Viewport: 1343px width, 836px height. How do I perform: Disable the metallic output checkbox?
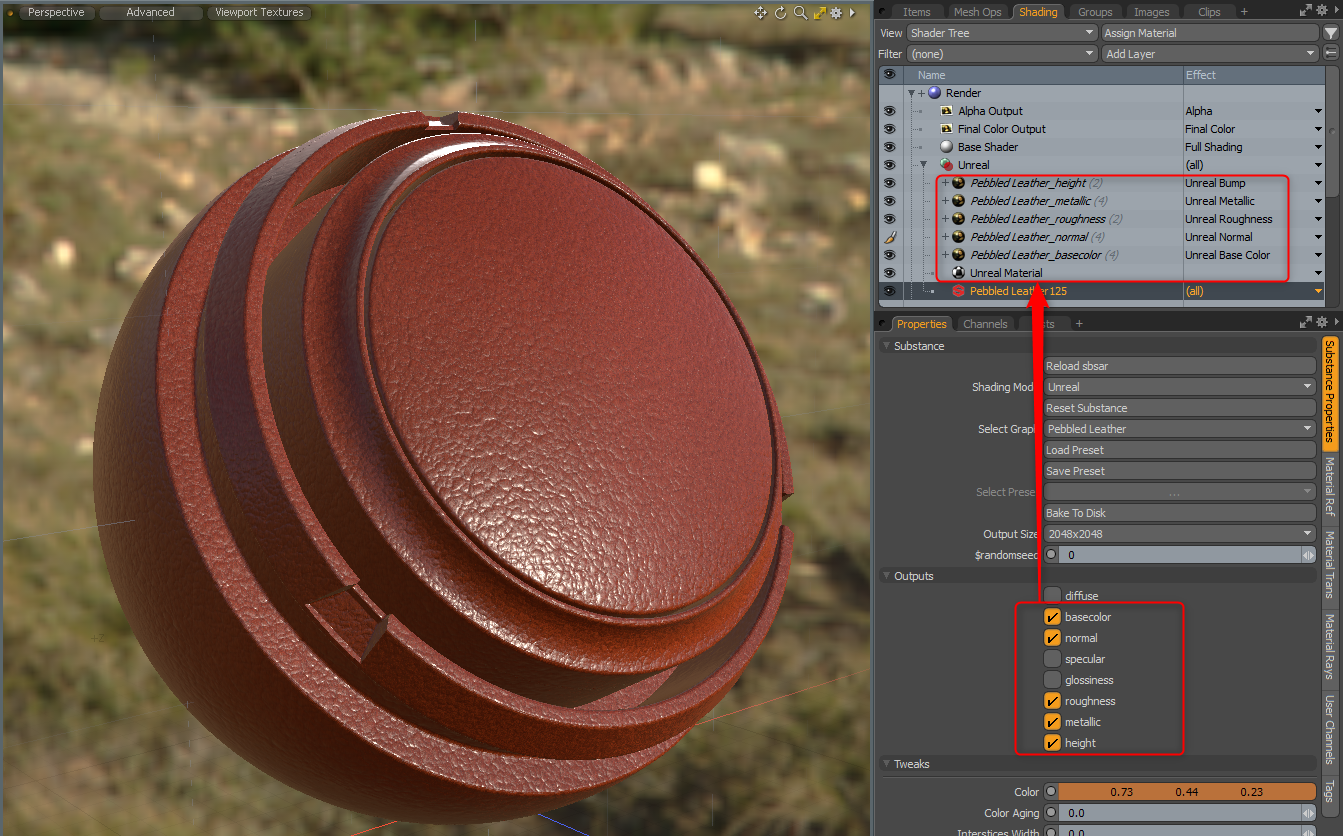point(1052,721)
